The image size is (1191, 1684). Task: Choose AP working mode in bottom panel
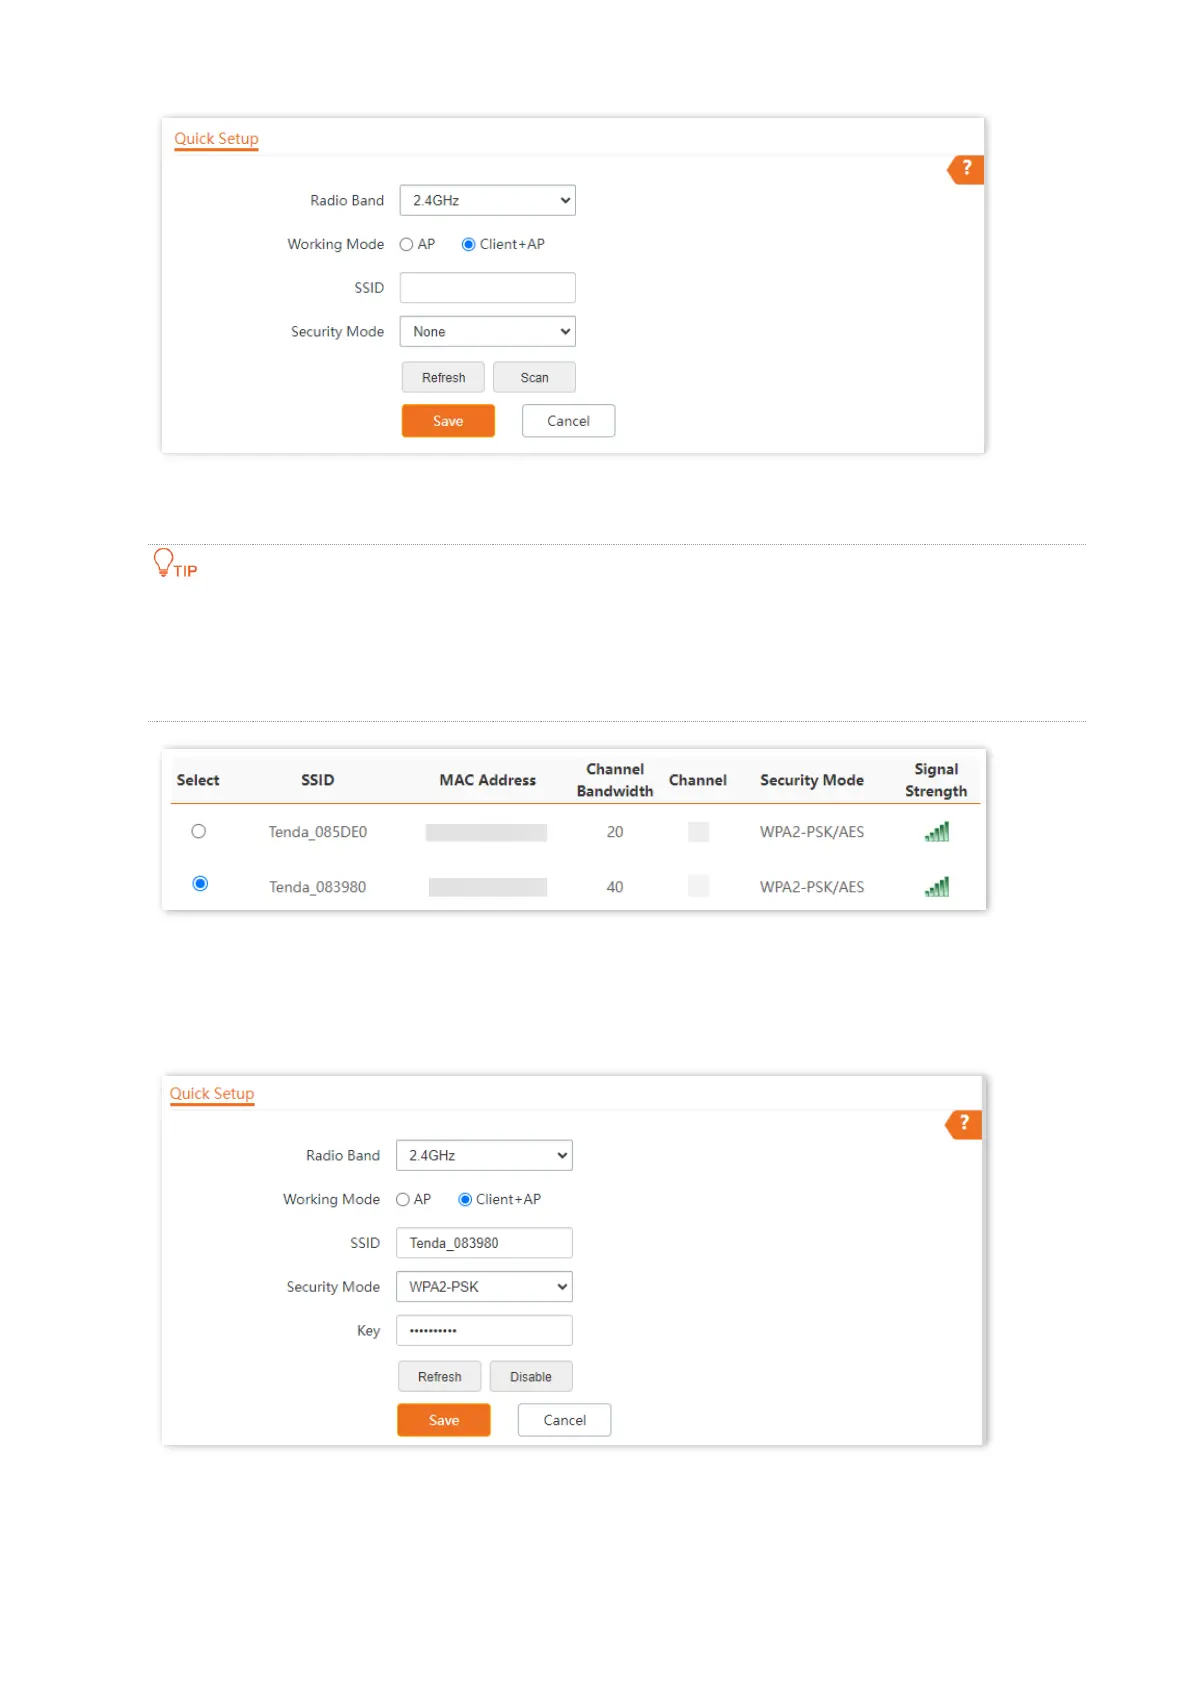403,1200
